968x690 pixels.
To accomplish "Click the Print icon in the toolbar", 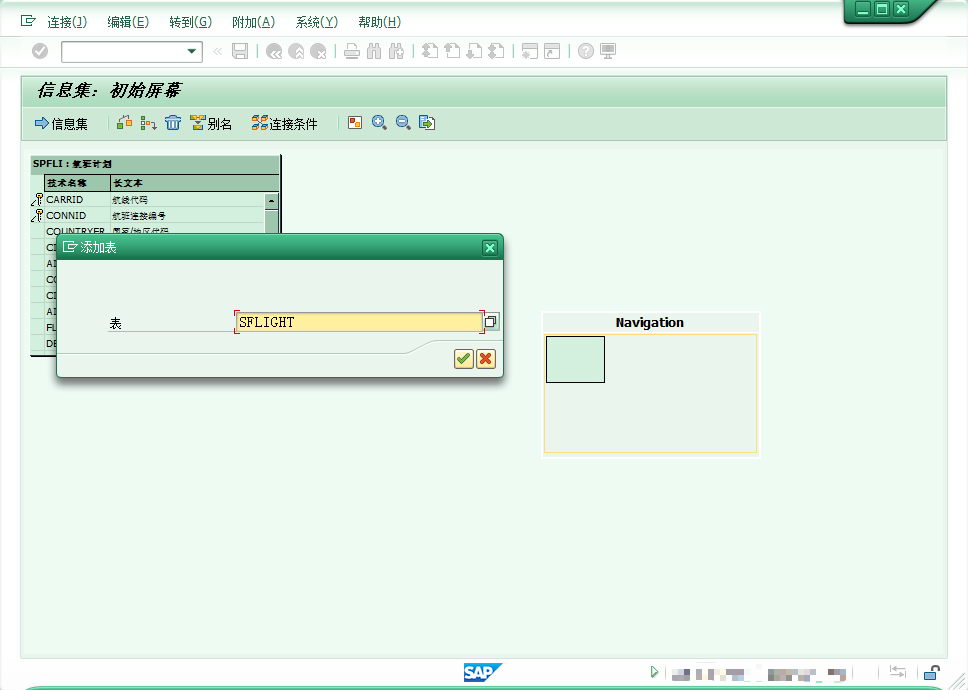I will (x=352, y=51).
